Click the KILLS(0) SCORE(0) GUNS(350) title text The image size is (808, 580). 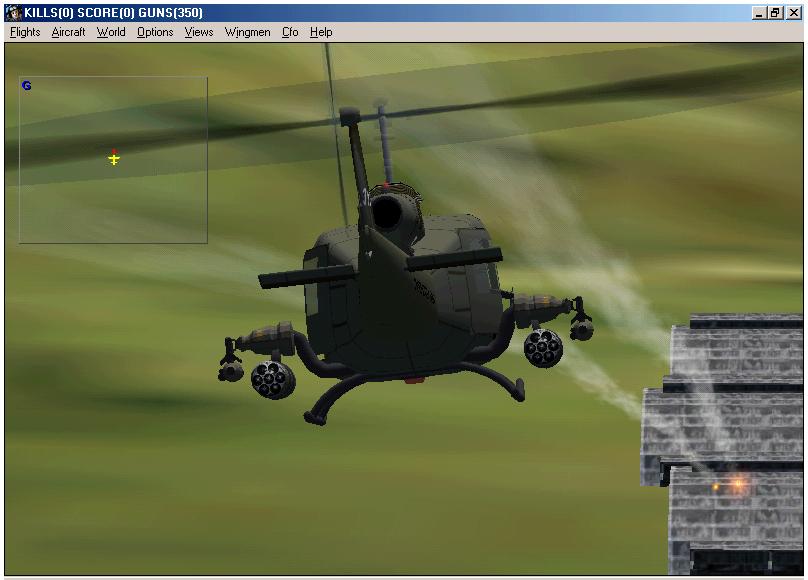point(114,13)
